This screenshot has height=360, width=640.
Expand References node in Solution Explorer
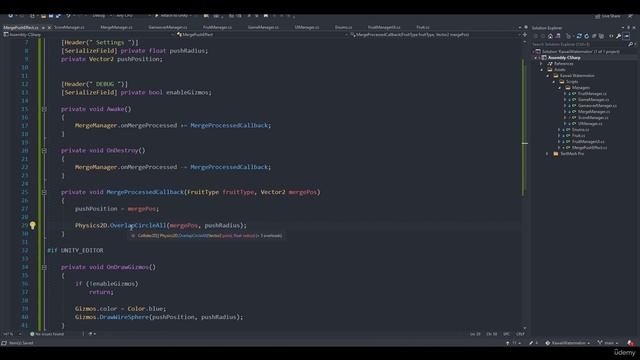point(542,64)
